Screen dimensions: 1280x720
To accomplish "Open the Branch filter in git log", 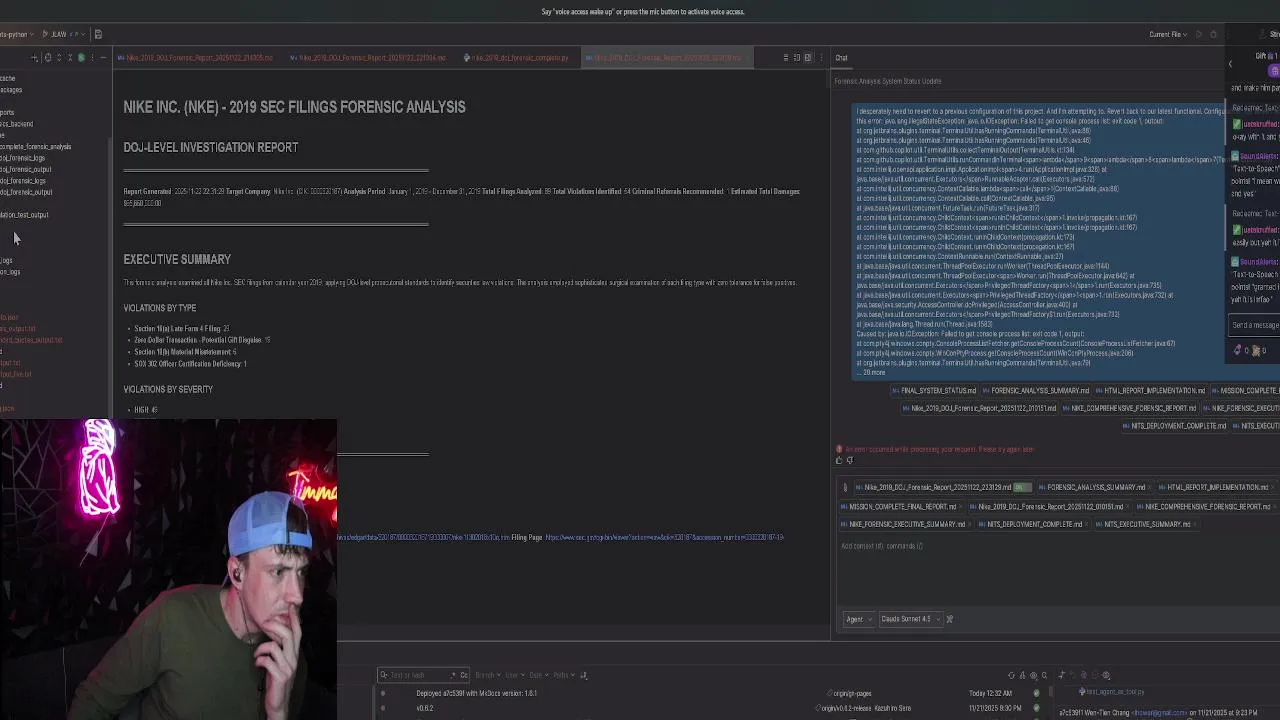I will (x=487, y=675).
